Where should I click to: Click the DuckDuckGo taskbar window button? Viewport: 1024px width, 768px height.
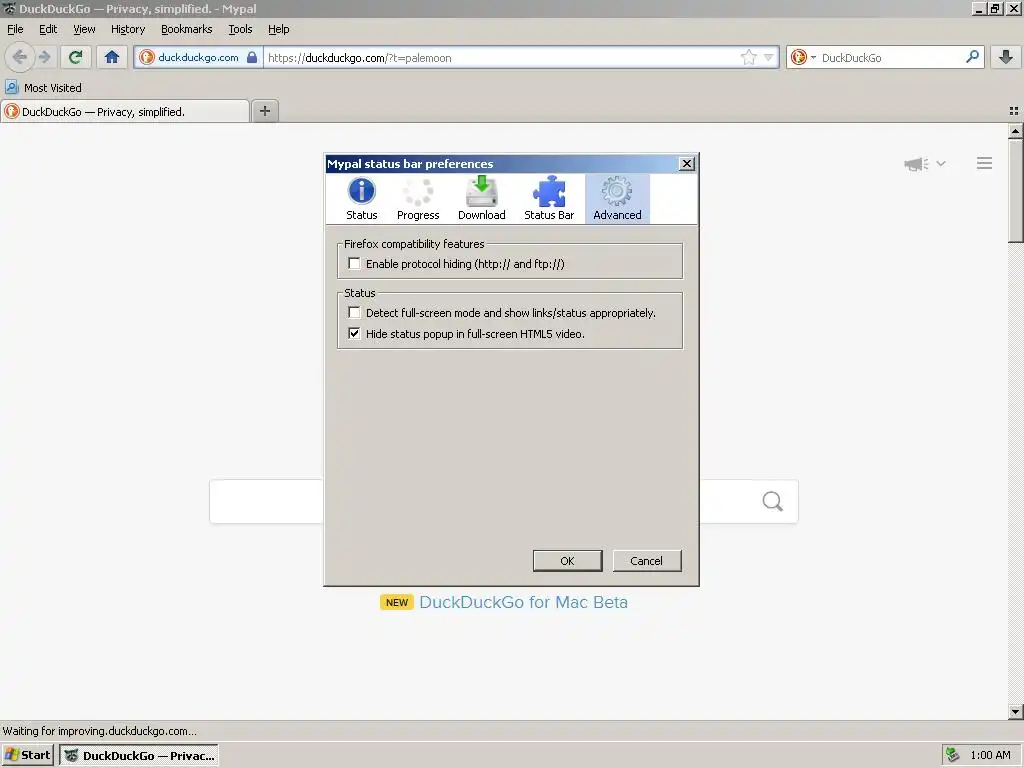coord(138,755)
